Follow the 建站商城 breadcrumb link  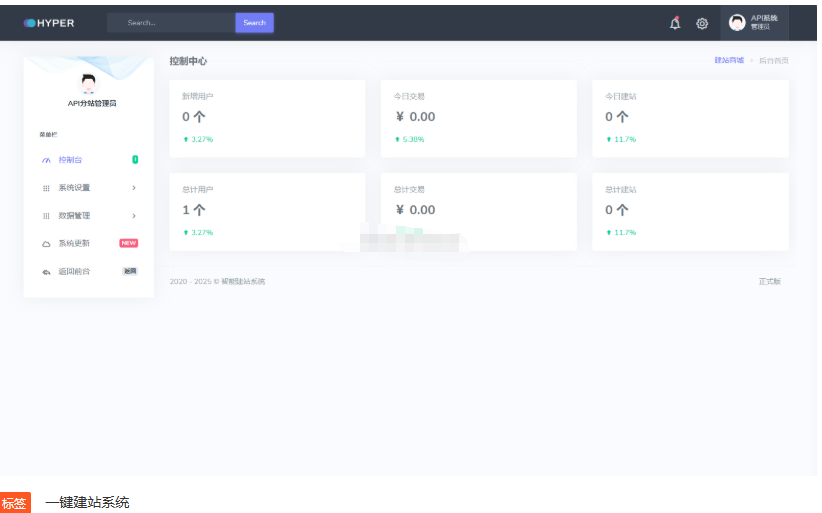pos(729,60)
